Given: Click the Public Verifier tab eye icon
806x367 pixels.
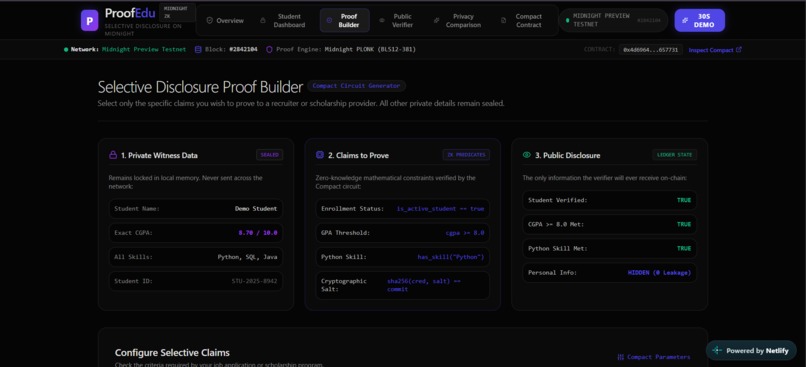Looking at the screenshot, I should coord(382,21).
